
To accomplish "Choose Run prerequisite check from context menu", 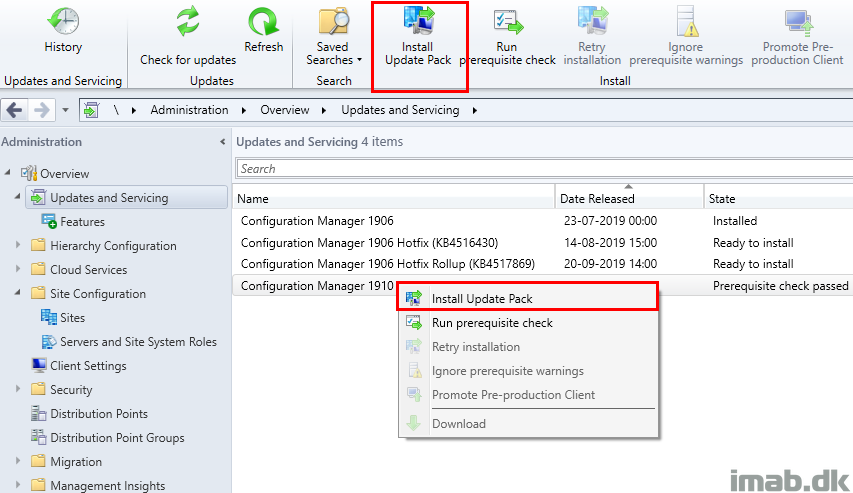I will (x=528, y=323).
